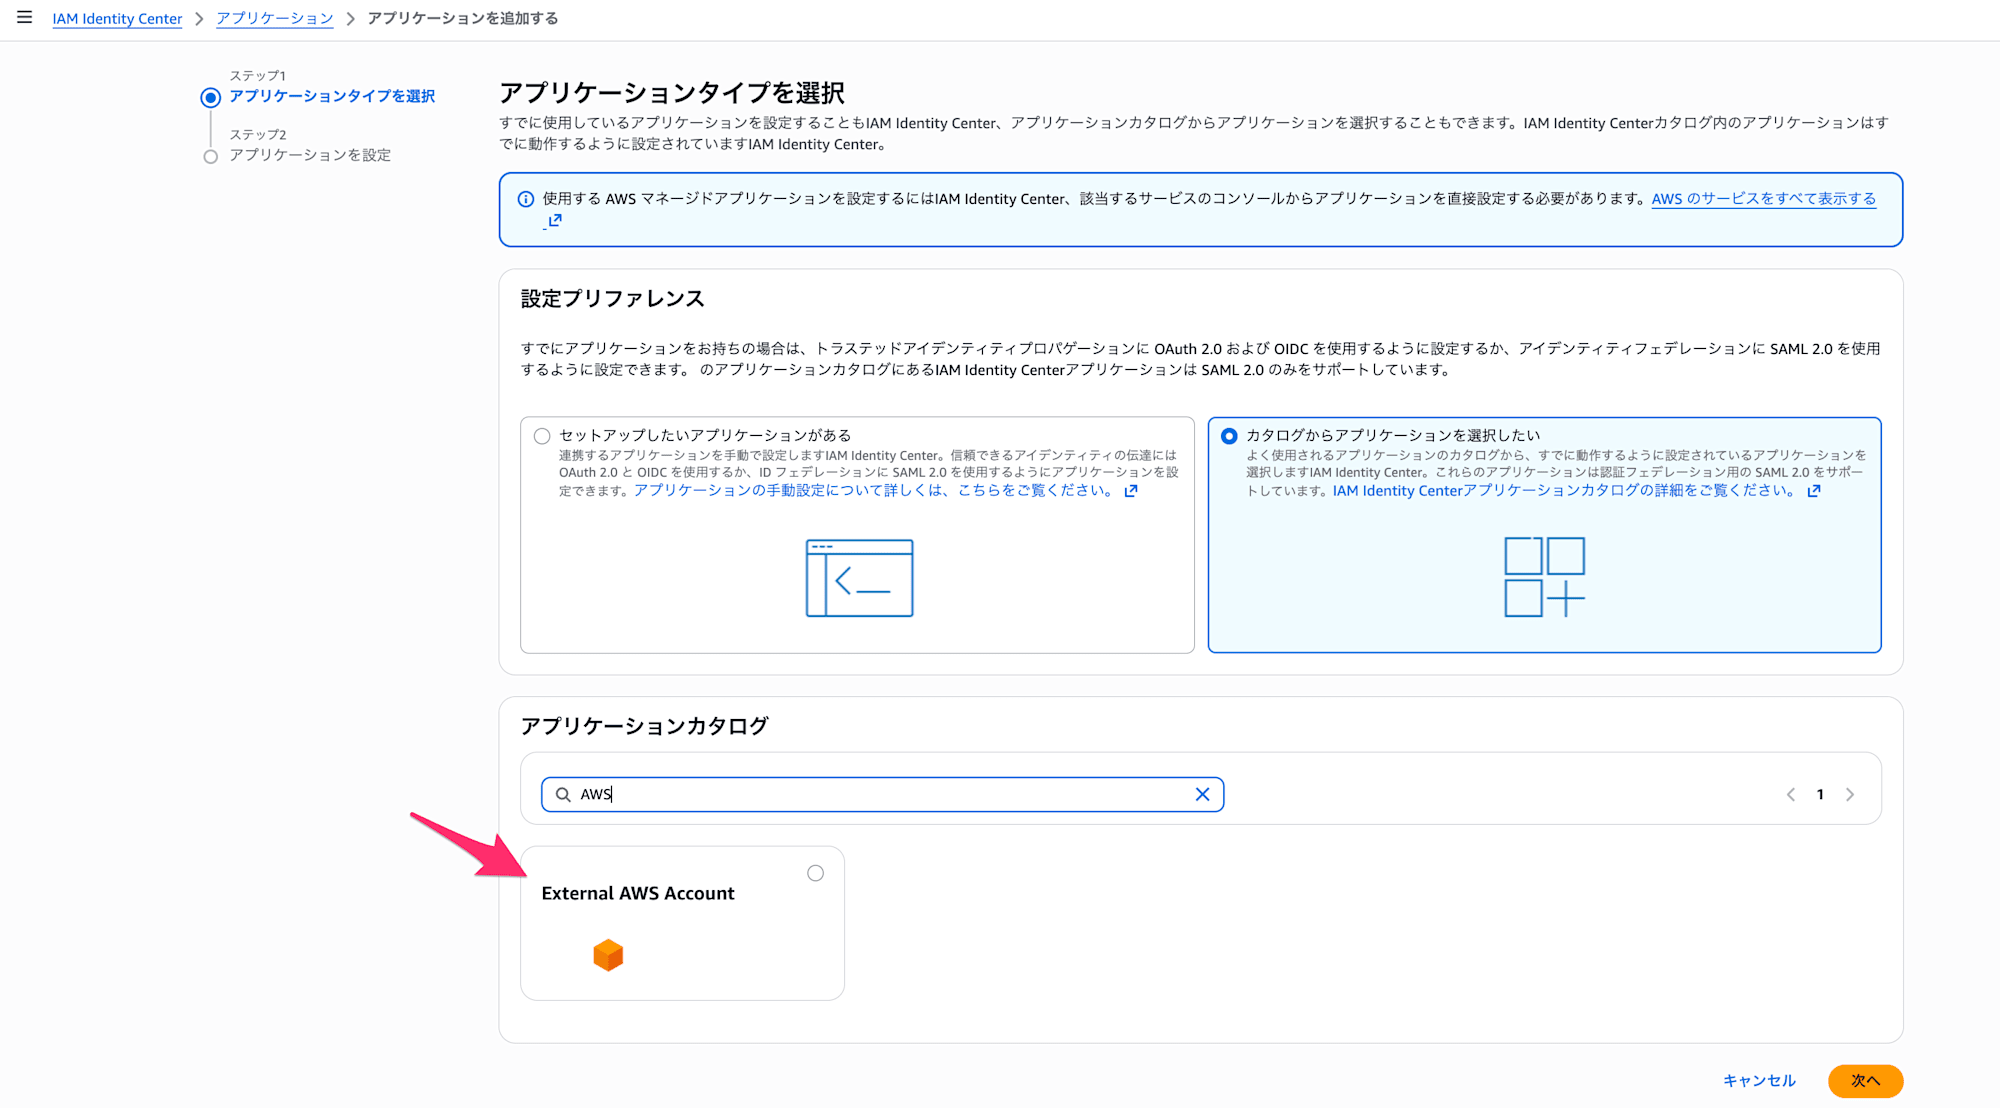This screenshot has width=2000, height=1108.
Task: Select the External AWS Account radio button
Action: click(x=816, y=872)
